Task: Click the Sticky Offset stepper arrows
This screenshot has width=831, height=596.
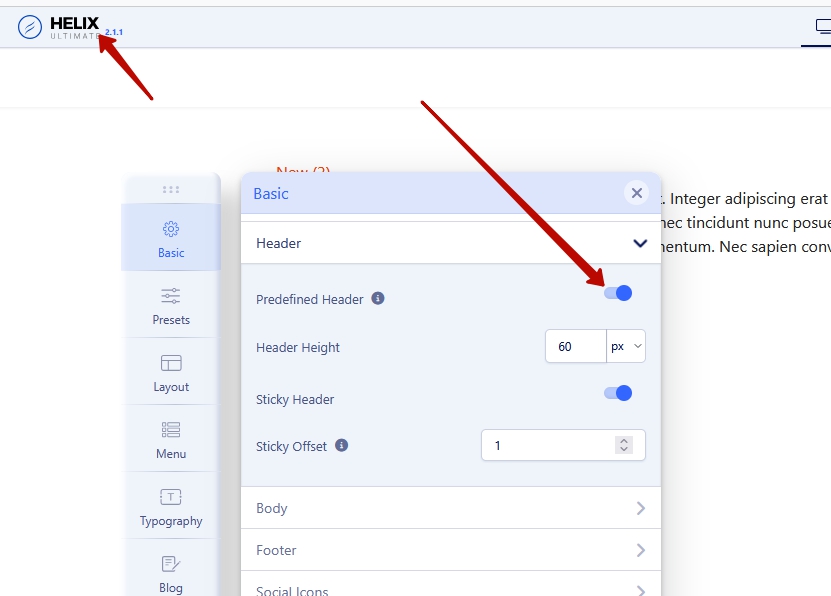Action: click(x=624, y=445)
